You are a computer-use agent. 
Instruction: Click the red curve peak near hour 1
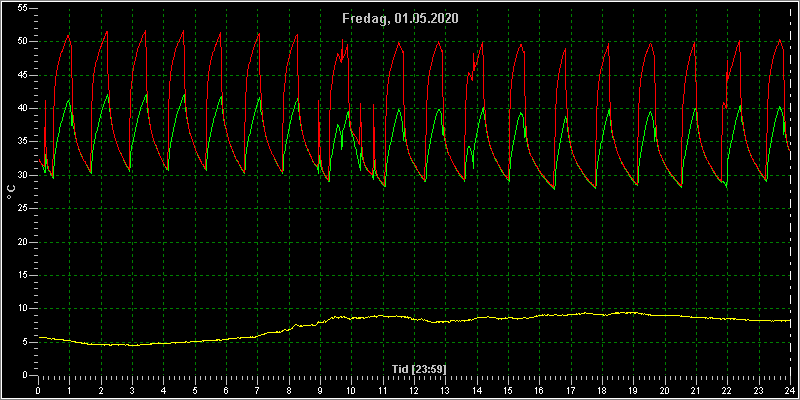[68, 35]
